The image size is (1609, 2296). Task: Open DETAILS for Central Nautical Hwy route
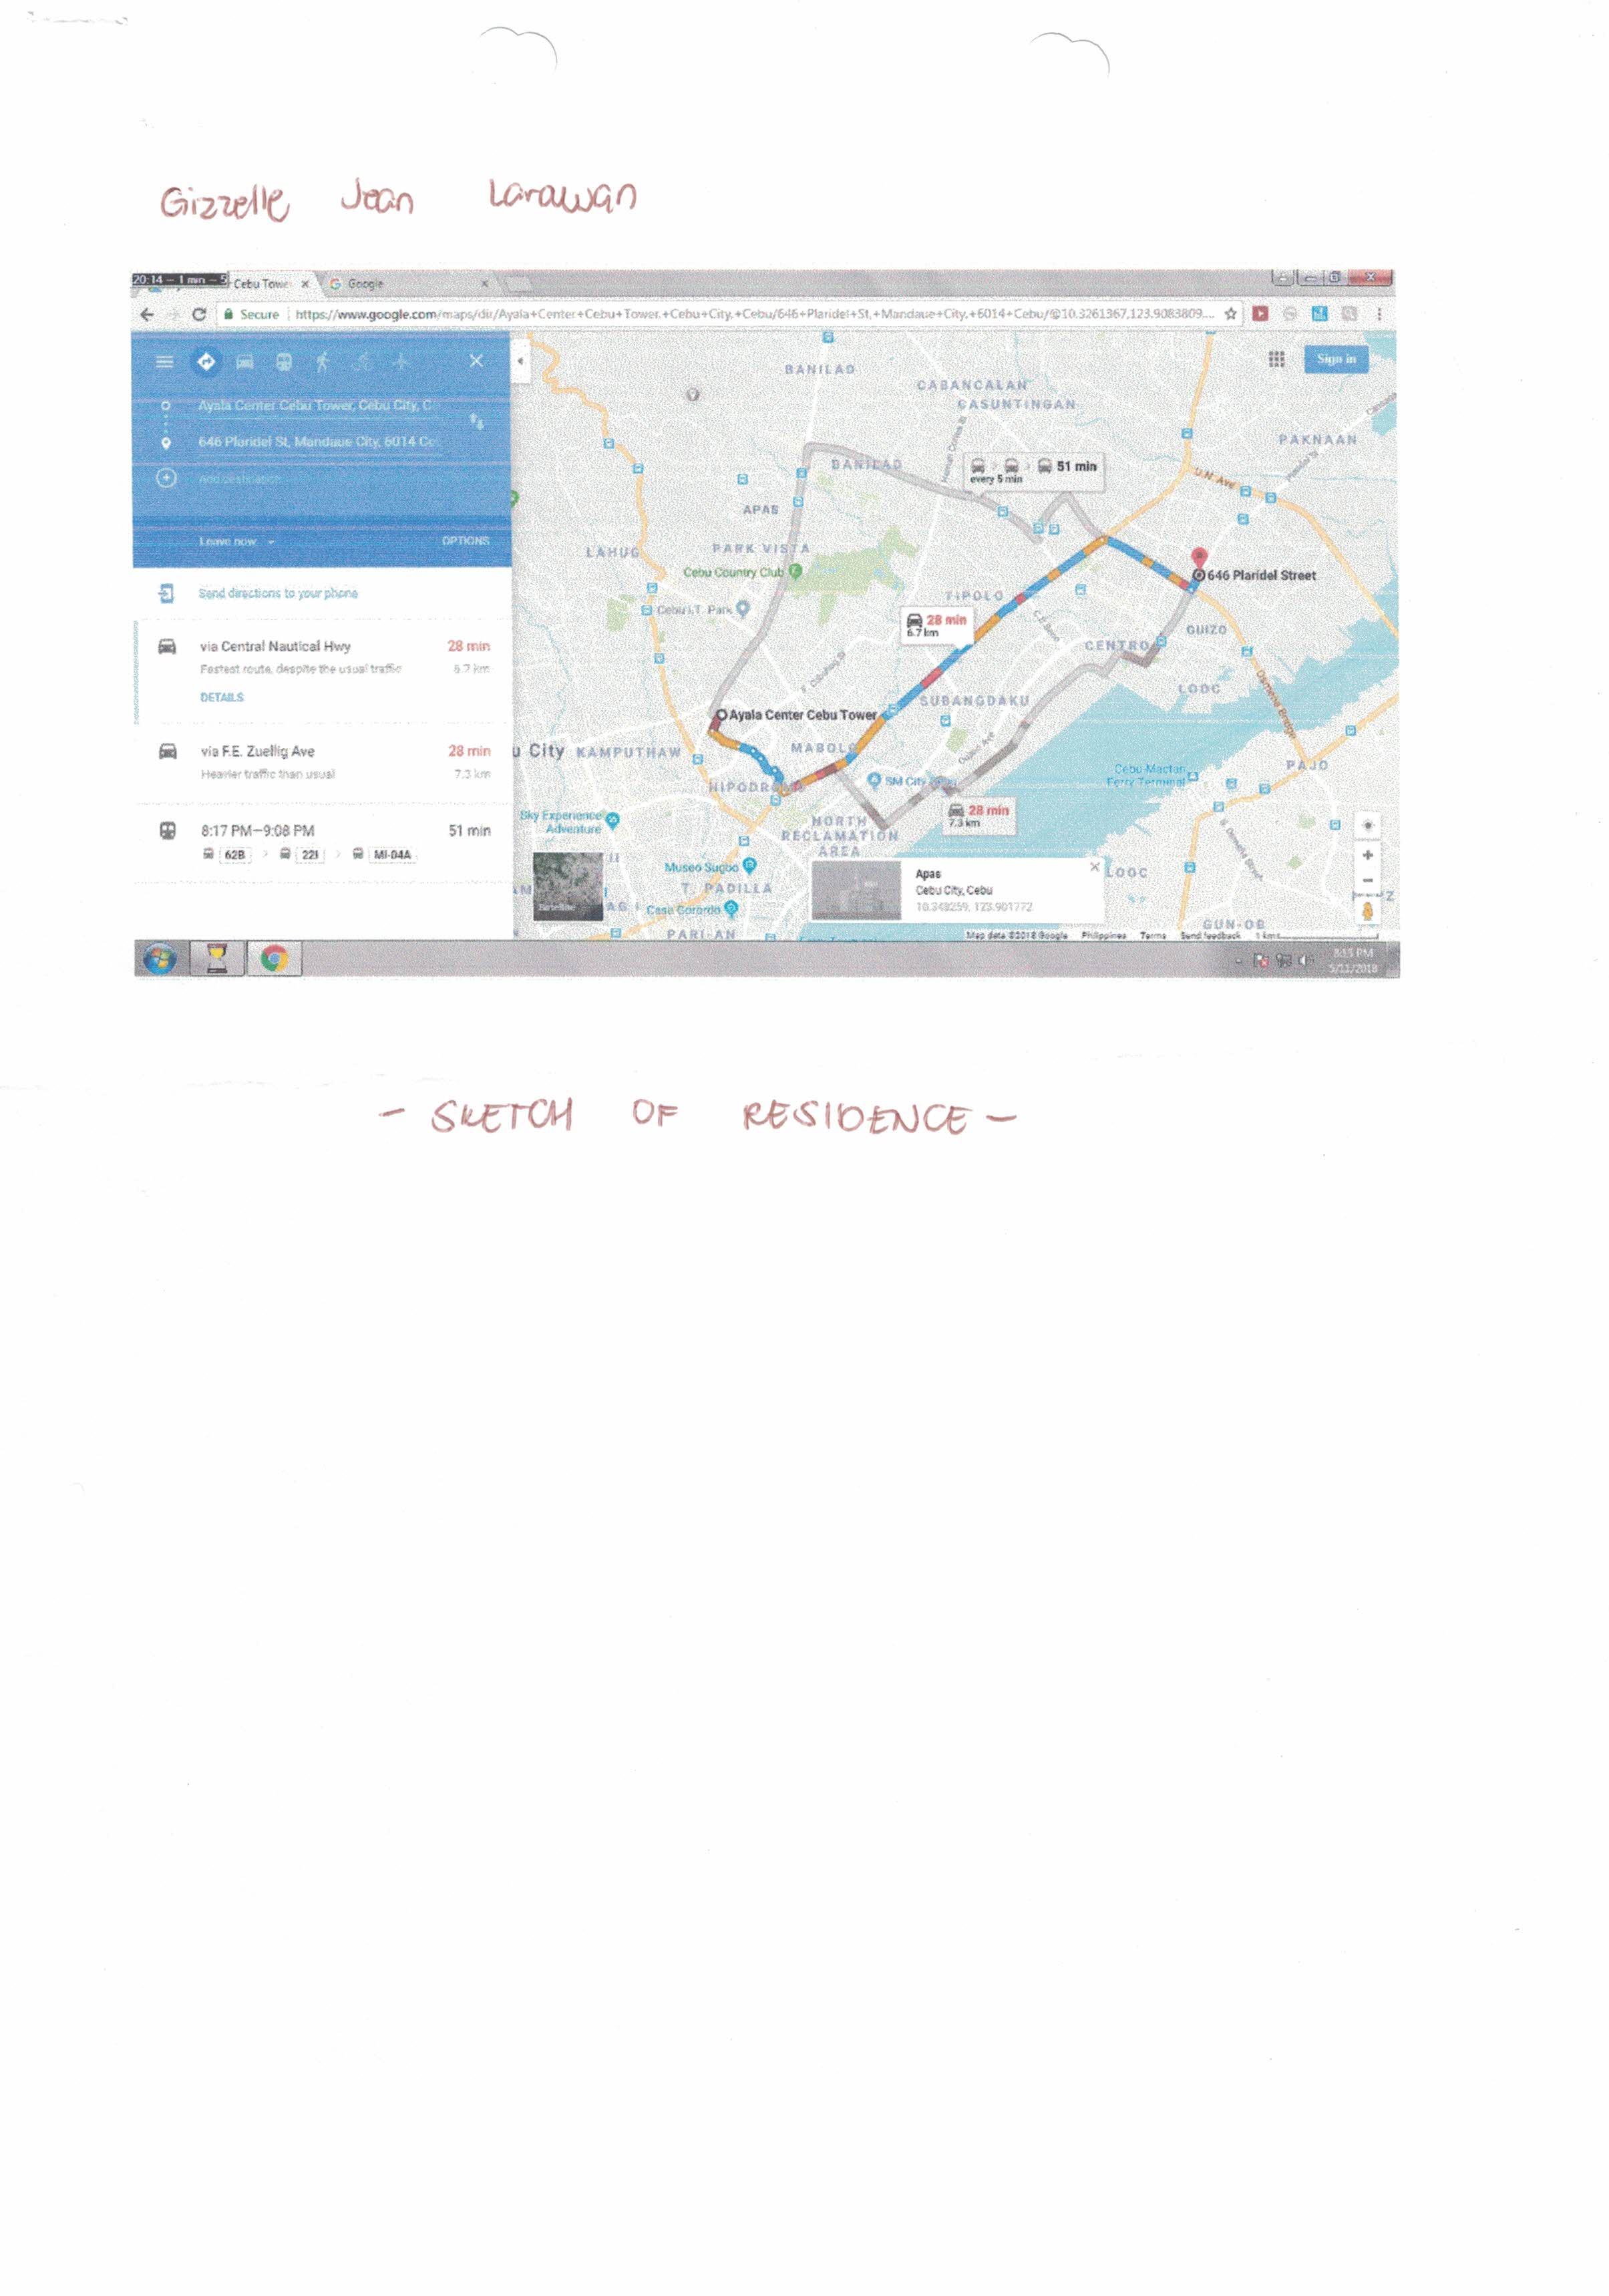pyautogui.click(x=221, y=697)
